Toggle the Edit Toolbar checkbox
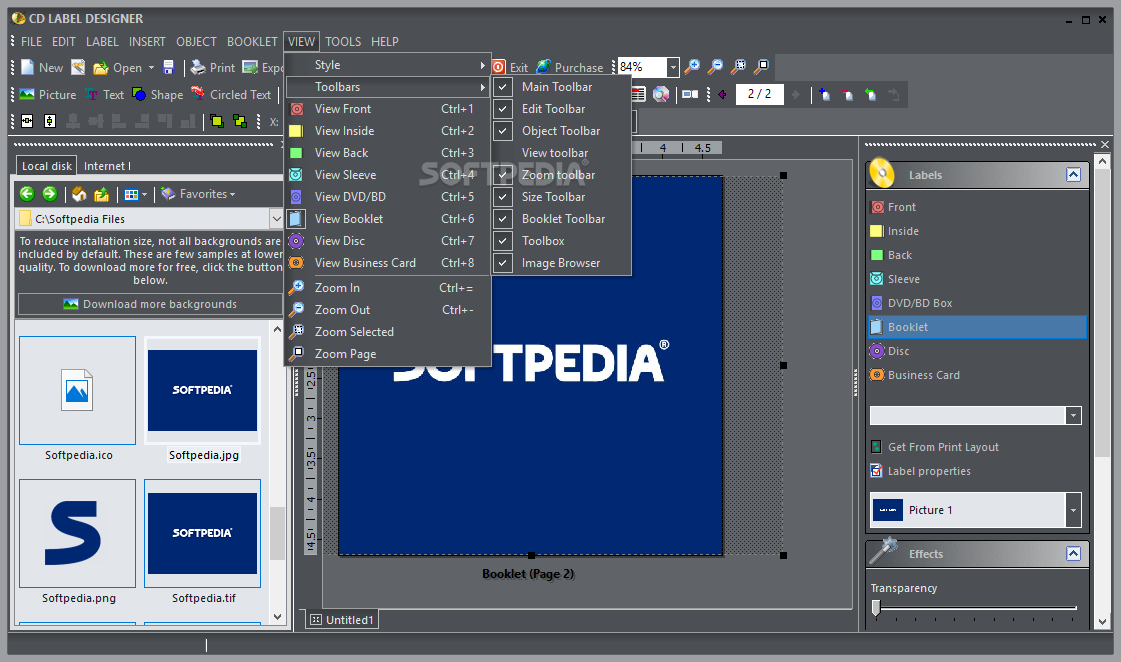 tap(503, 109)
